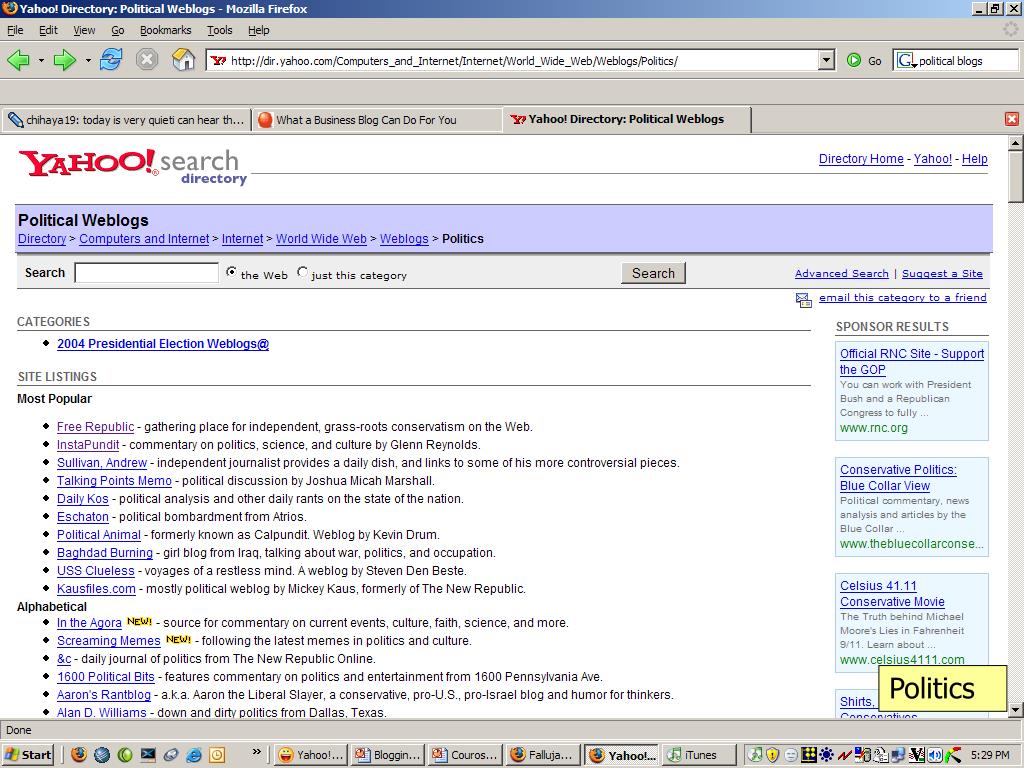Click the green Forward arrow
The height and width of the screenshot is (768, 1024).
[x=65, y=61]
